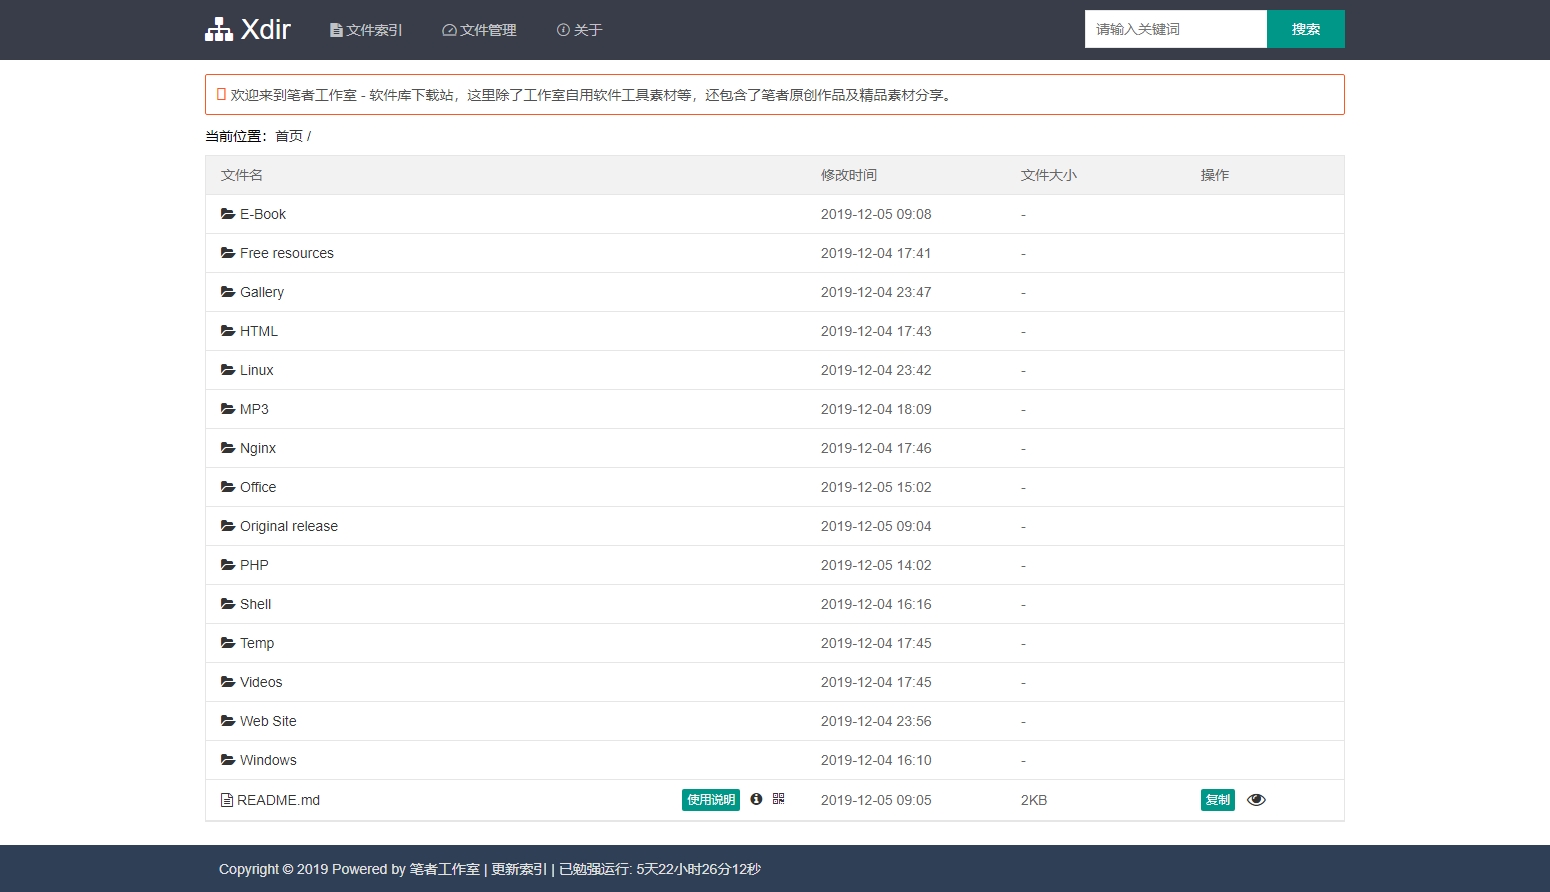Click the welcome notice banner text
Screen dimensions: 1550x892
tap(592, 95)
